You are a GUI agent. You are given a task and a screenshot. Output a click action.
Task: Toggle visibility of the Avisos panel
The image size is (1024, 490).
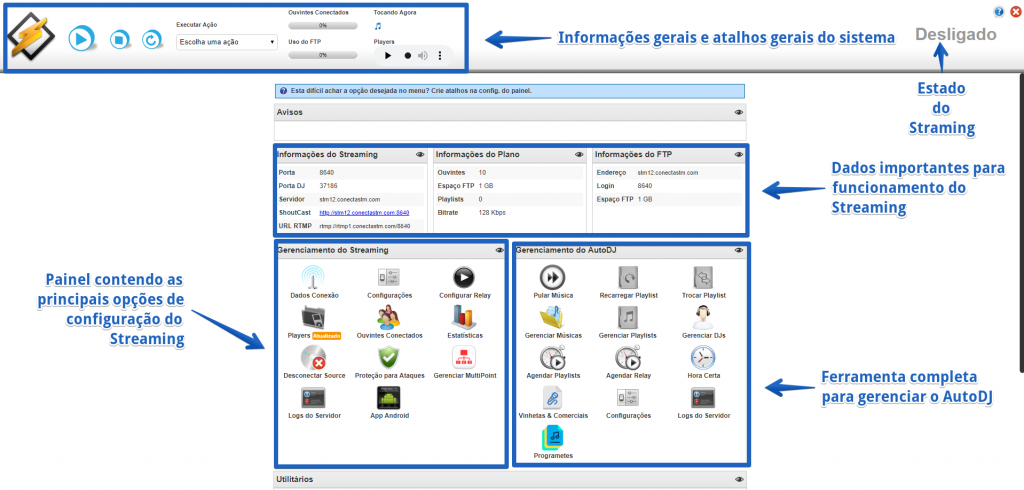(x=738, y=113)
